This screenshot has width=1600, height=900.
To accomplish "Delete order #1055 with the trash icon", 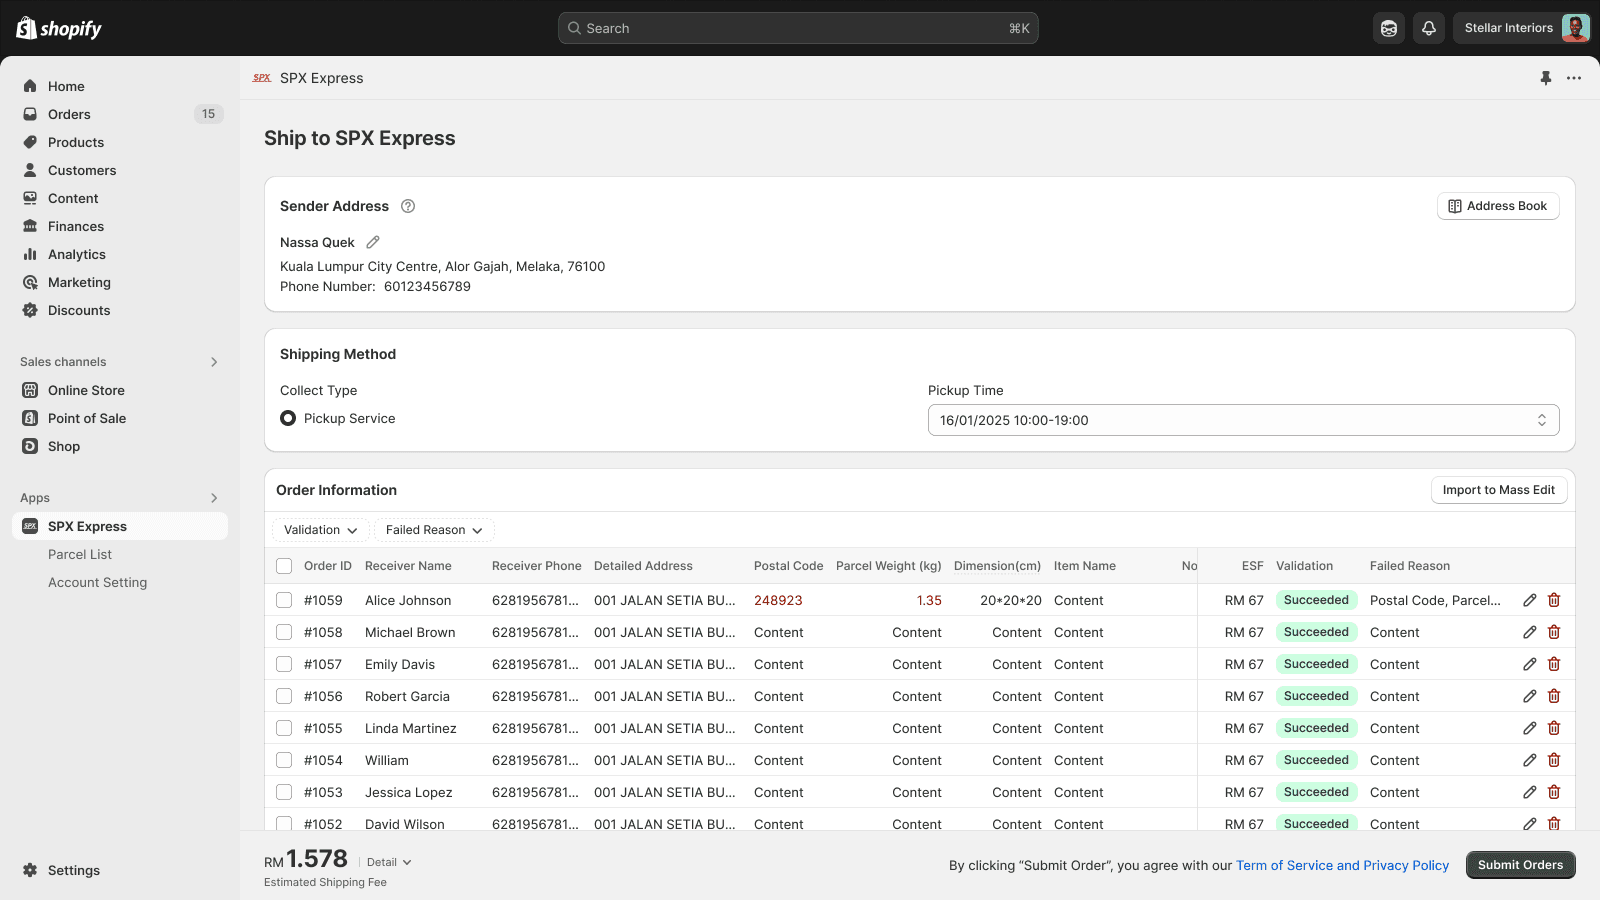I will point(1554,728).
